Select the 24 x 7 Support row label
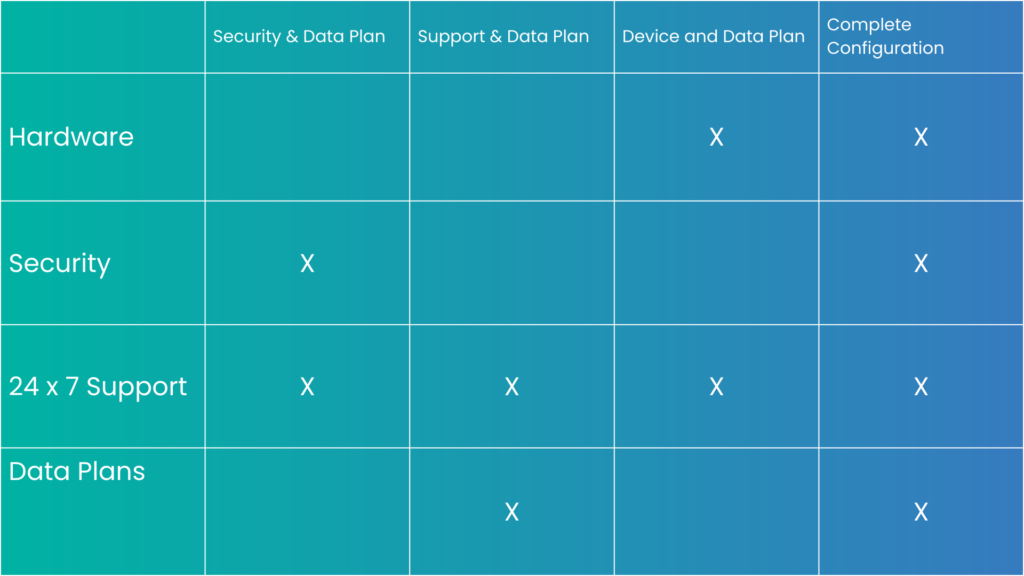The width and height of the screenshot is (1024, 576). pyautogui.click(x=98, y=386)
